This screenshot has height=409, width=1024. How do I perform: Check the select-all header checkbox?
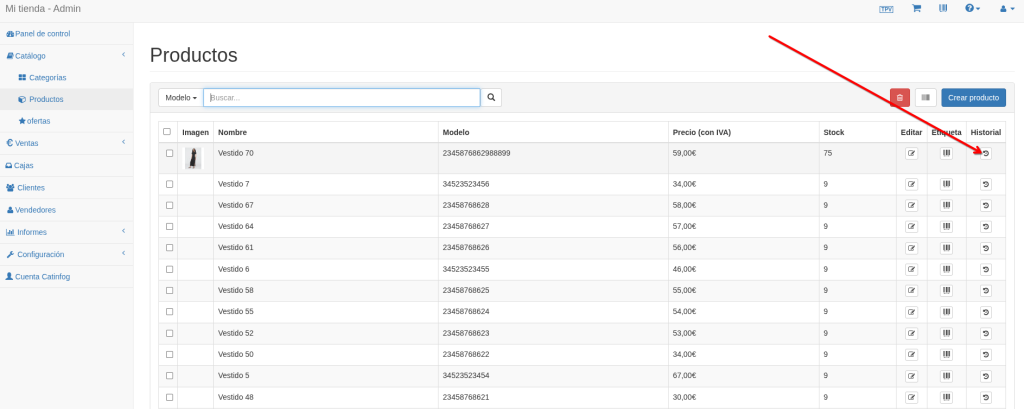pyautogui.click(x=167, y=132)
